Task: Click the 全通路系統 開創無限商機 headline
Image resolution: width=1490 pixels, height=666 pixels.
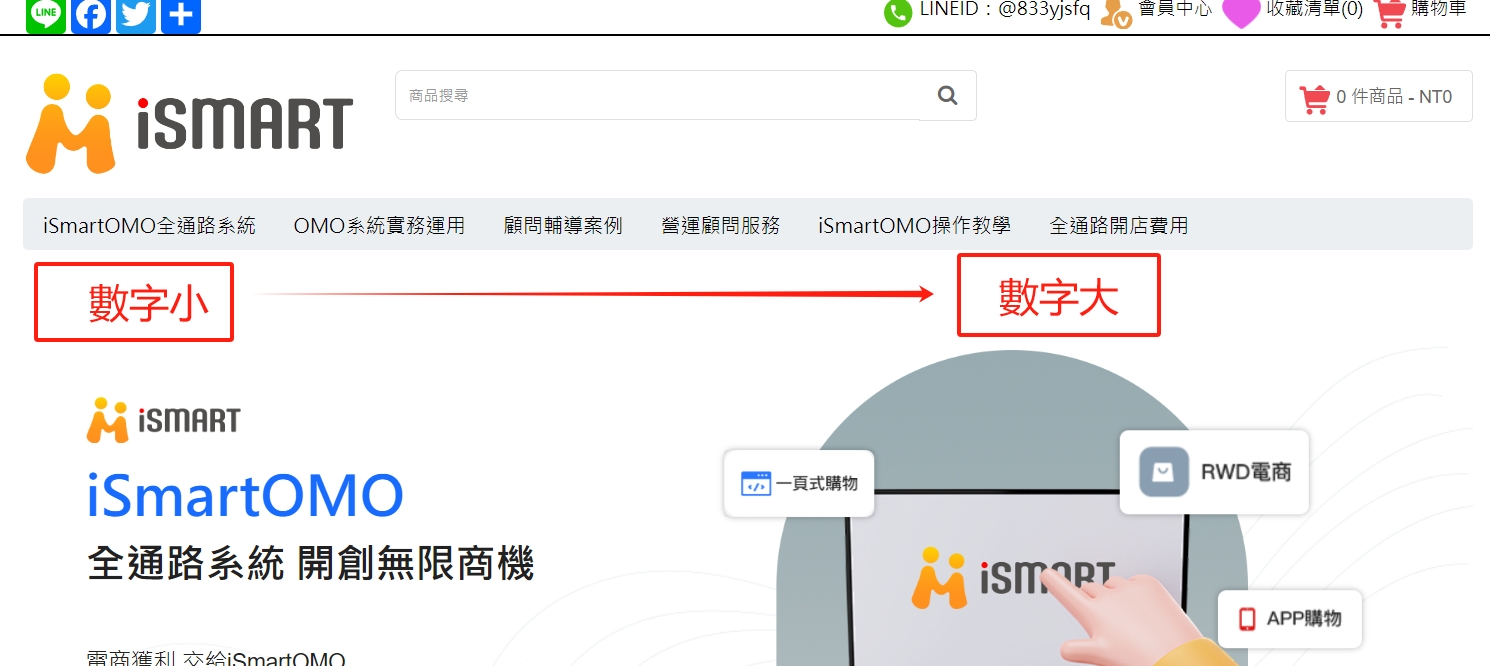Action: (311, 563)
